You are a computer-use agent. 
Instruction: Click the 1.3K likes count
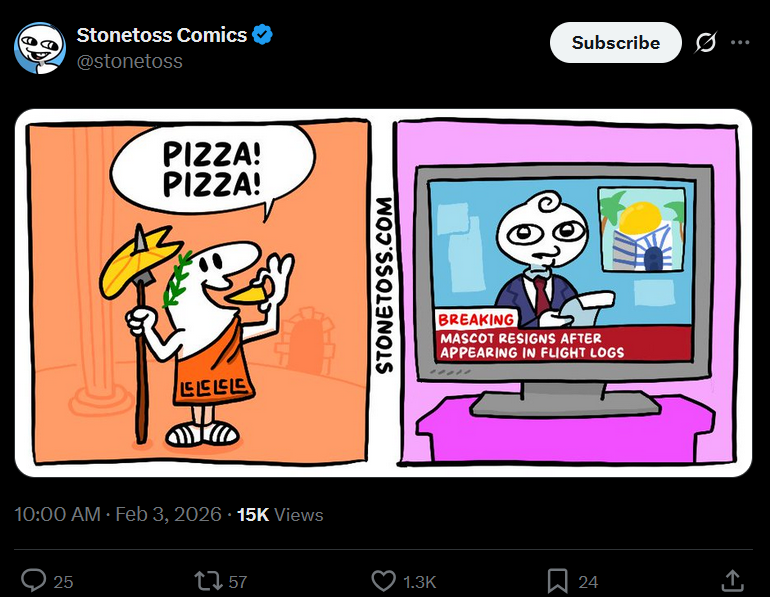[419, 582]
